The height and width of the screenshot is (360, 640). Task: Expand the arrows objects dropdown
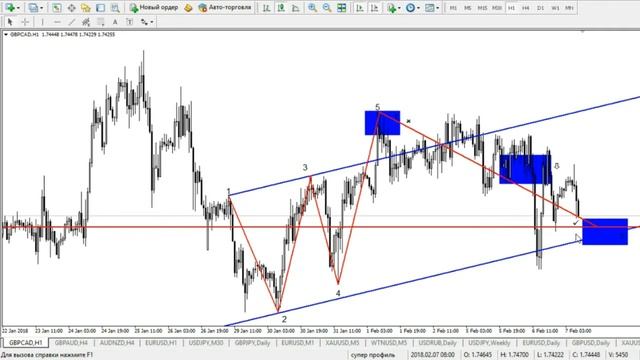coord(152,22)
